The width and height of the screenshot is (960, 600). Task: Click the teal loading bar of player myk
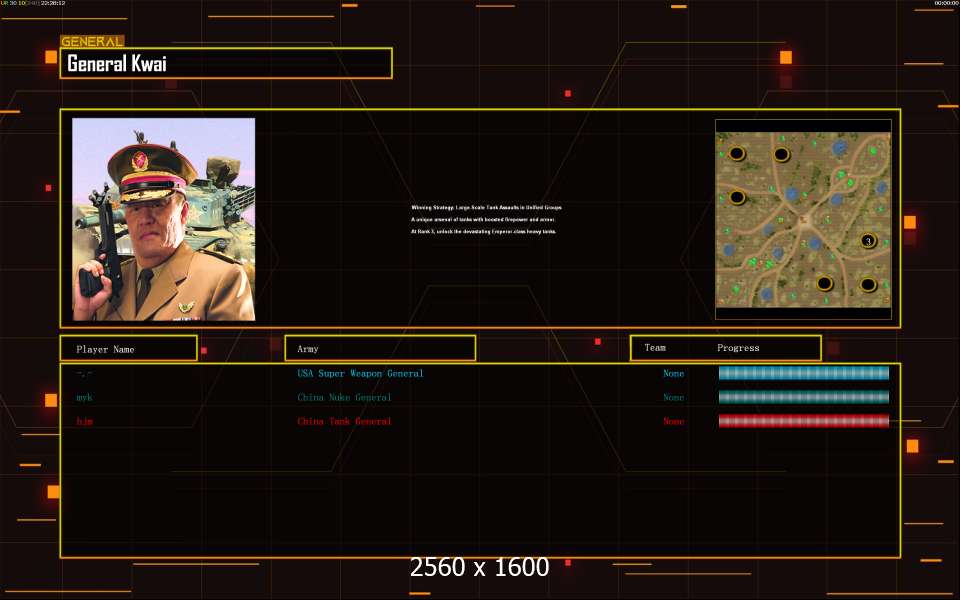(803, 397)
